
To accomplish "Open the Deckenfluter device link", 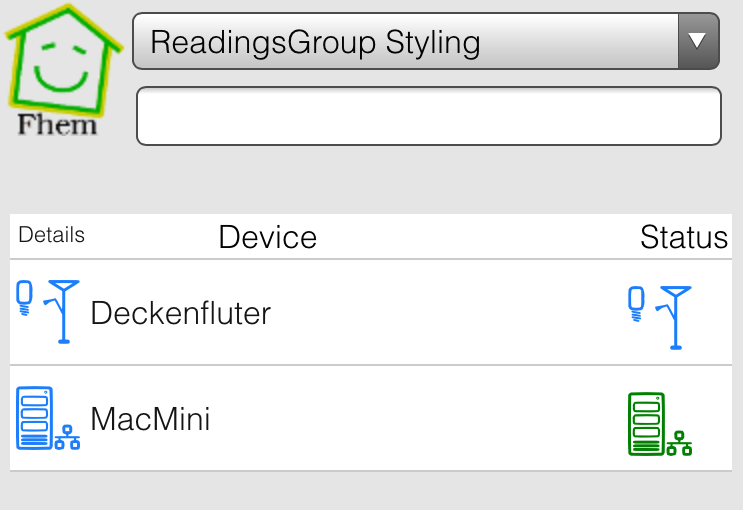I will (181, 313).
